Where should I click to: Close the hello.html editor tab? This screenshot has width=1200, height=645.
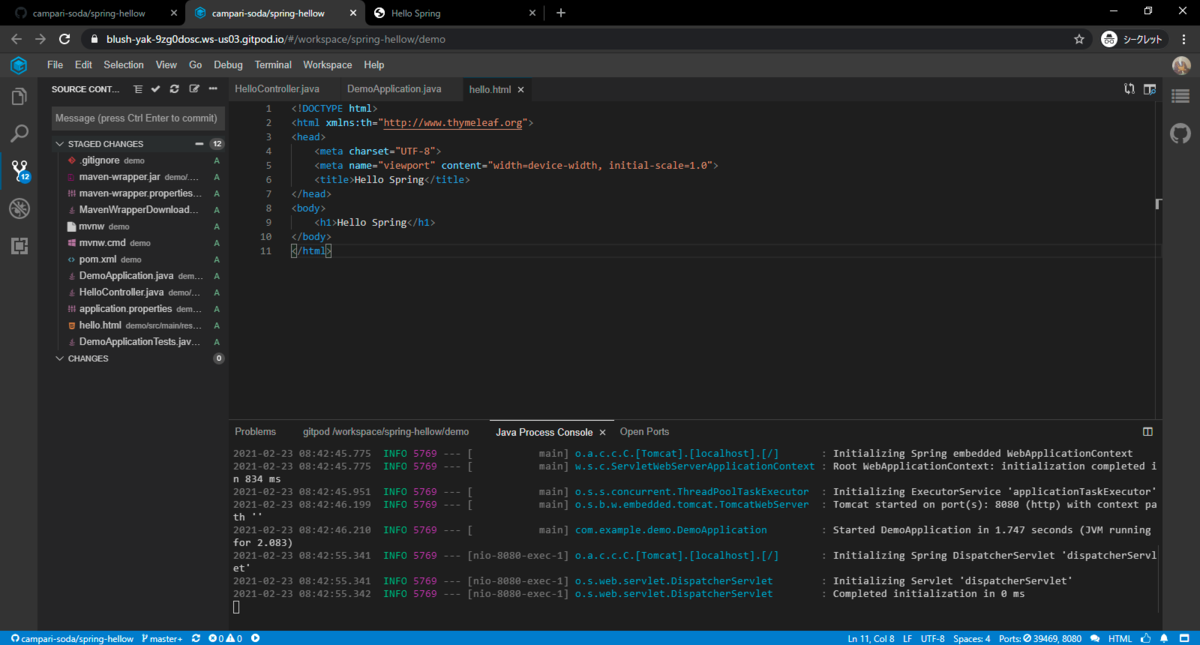(x=521, y=90)
